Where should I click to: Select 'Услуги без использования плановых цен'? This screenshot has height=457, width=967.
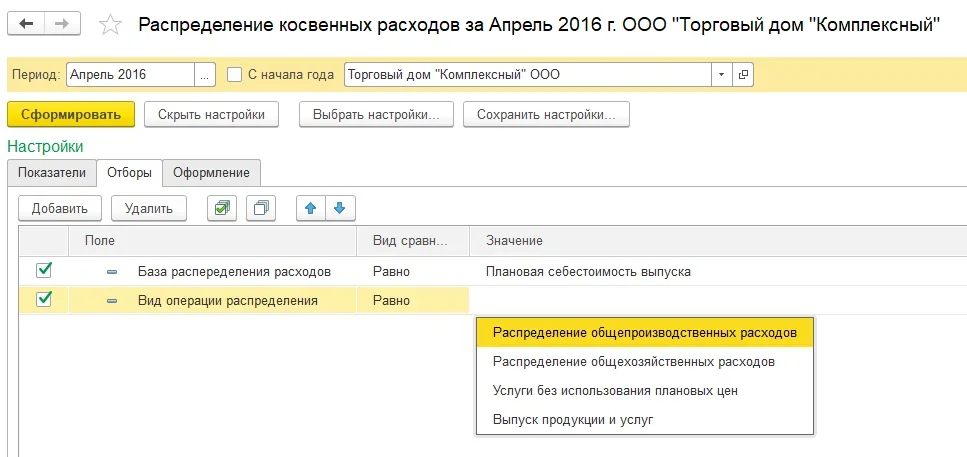pos(645,391)
